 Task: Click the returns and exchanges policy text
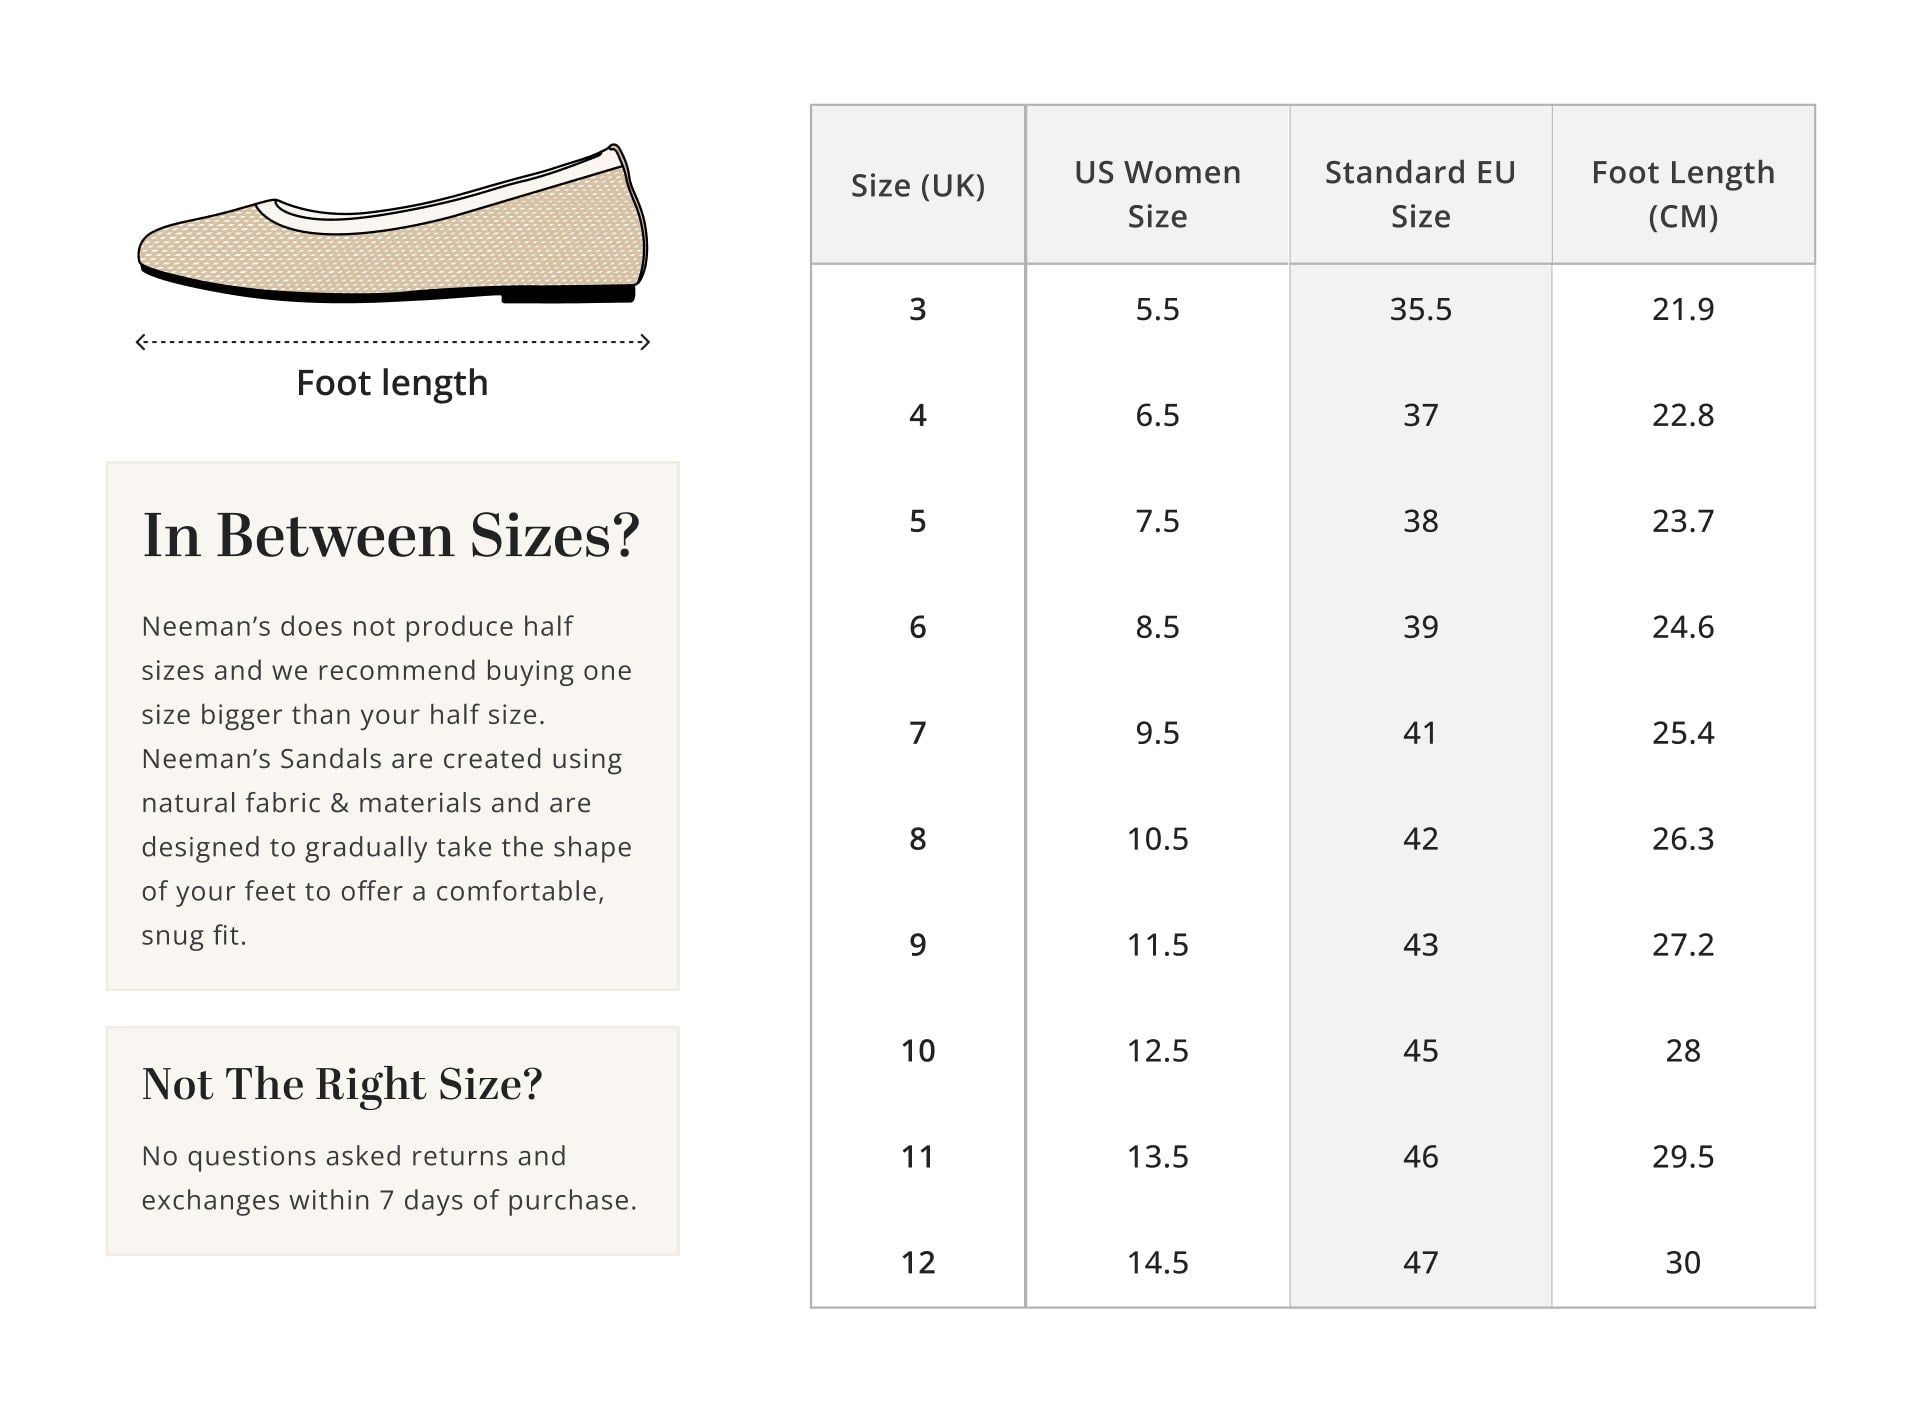click(x=389, y=1178)
